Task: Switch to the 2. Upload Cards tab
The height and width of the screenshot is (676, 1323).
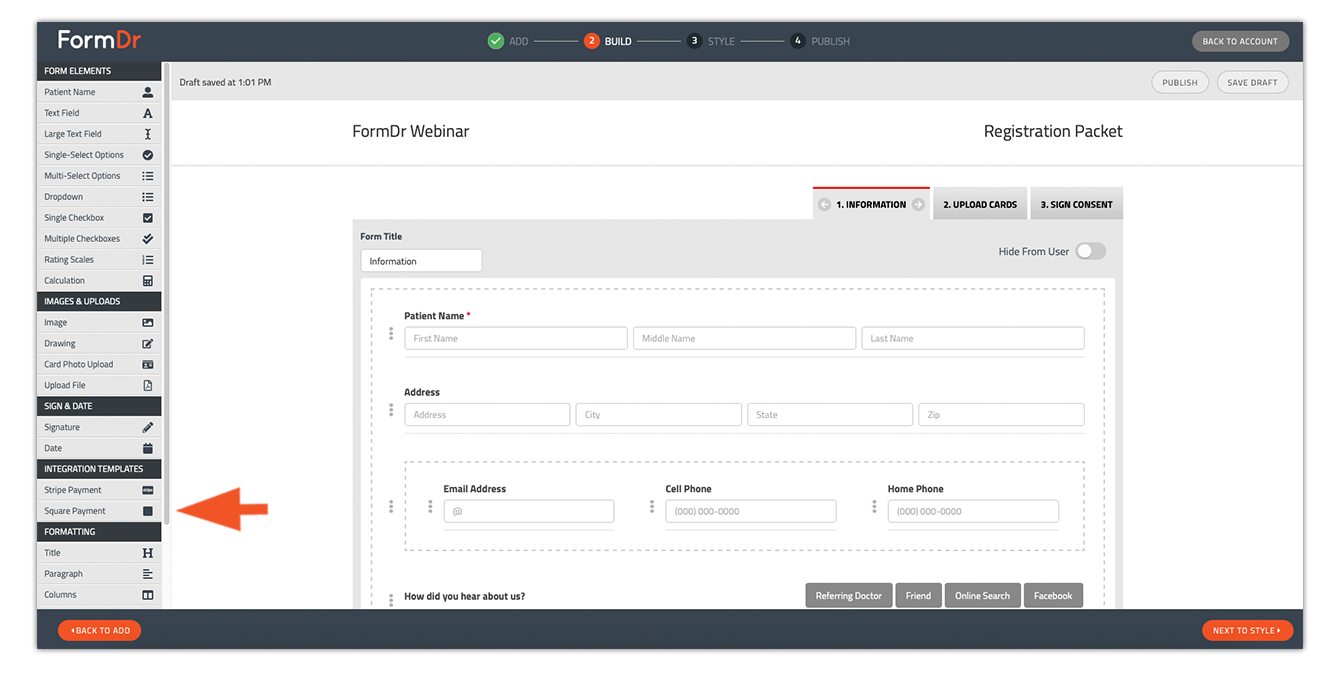Action: click(980, 204)
